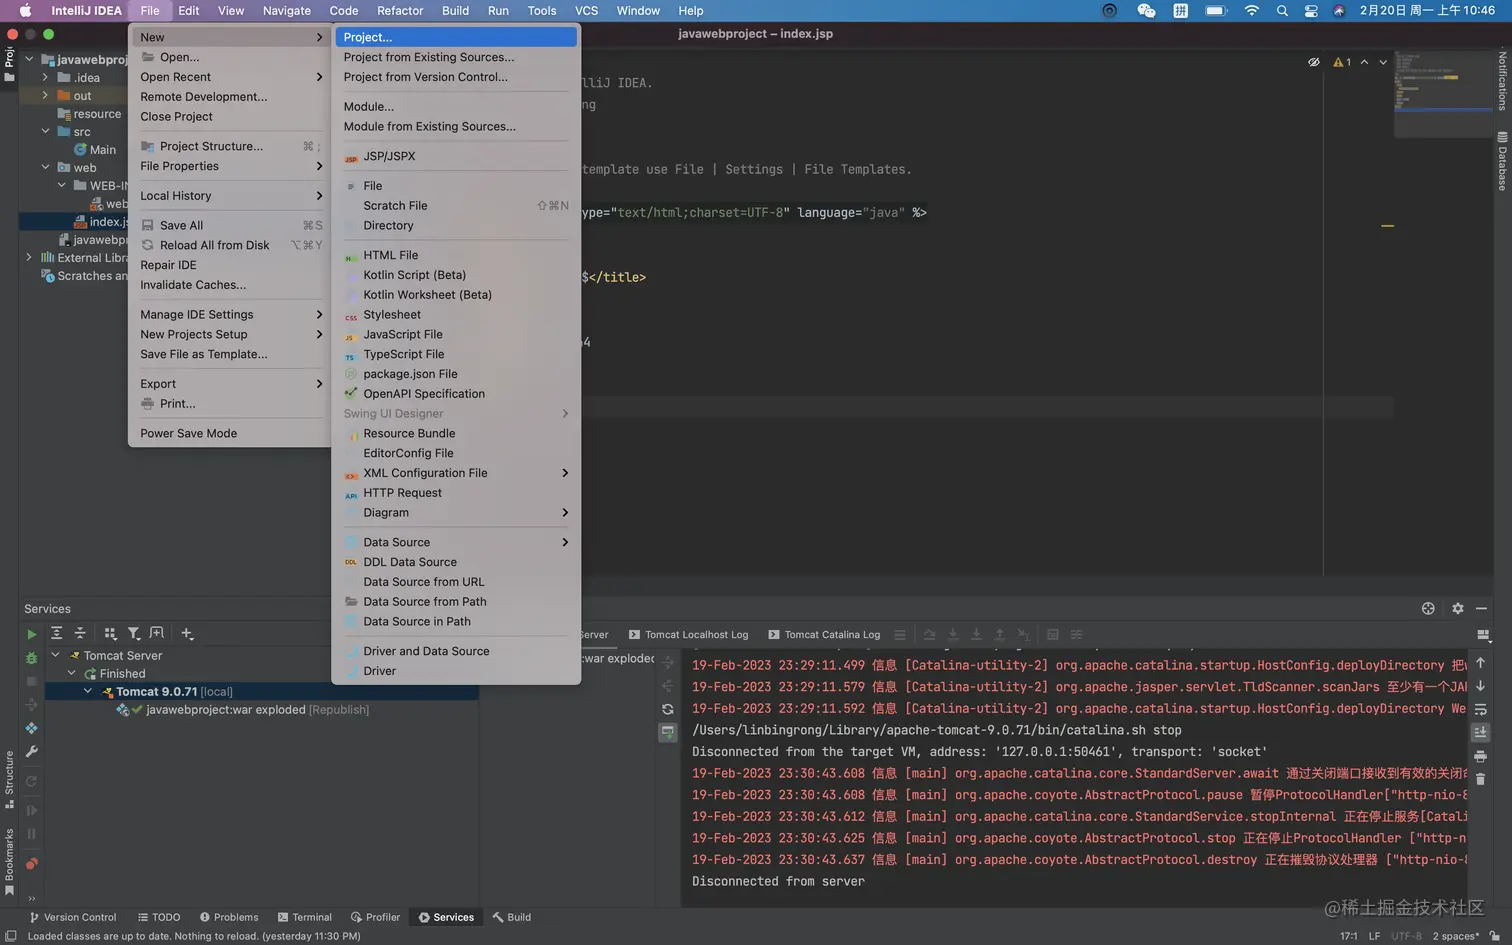Click Scroll Up arrow beside console output
Viewport: 1512px width, 945px height.
[x=1481, y=662]
